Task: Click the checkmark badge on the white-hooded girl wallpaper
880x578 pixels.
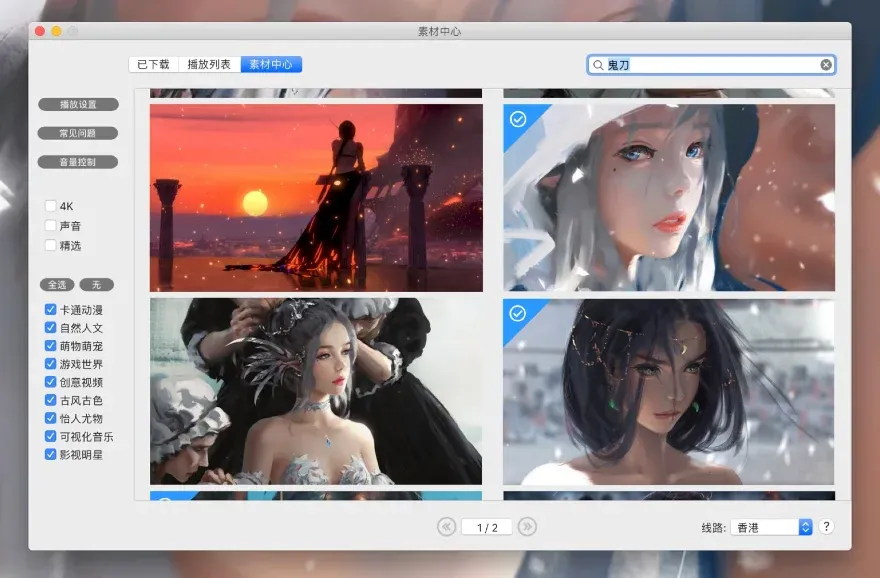Action: [x=518, y=119]
